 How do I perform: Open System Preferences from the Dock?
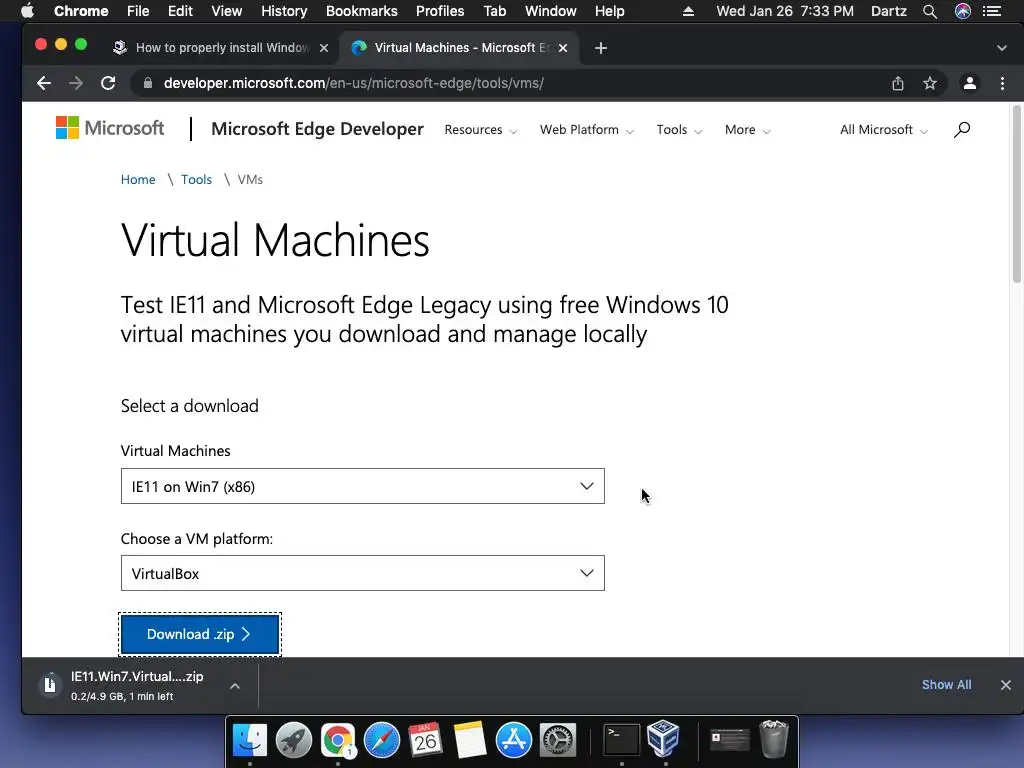click(557, 740)
